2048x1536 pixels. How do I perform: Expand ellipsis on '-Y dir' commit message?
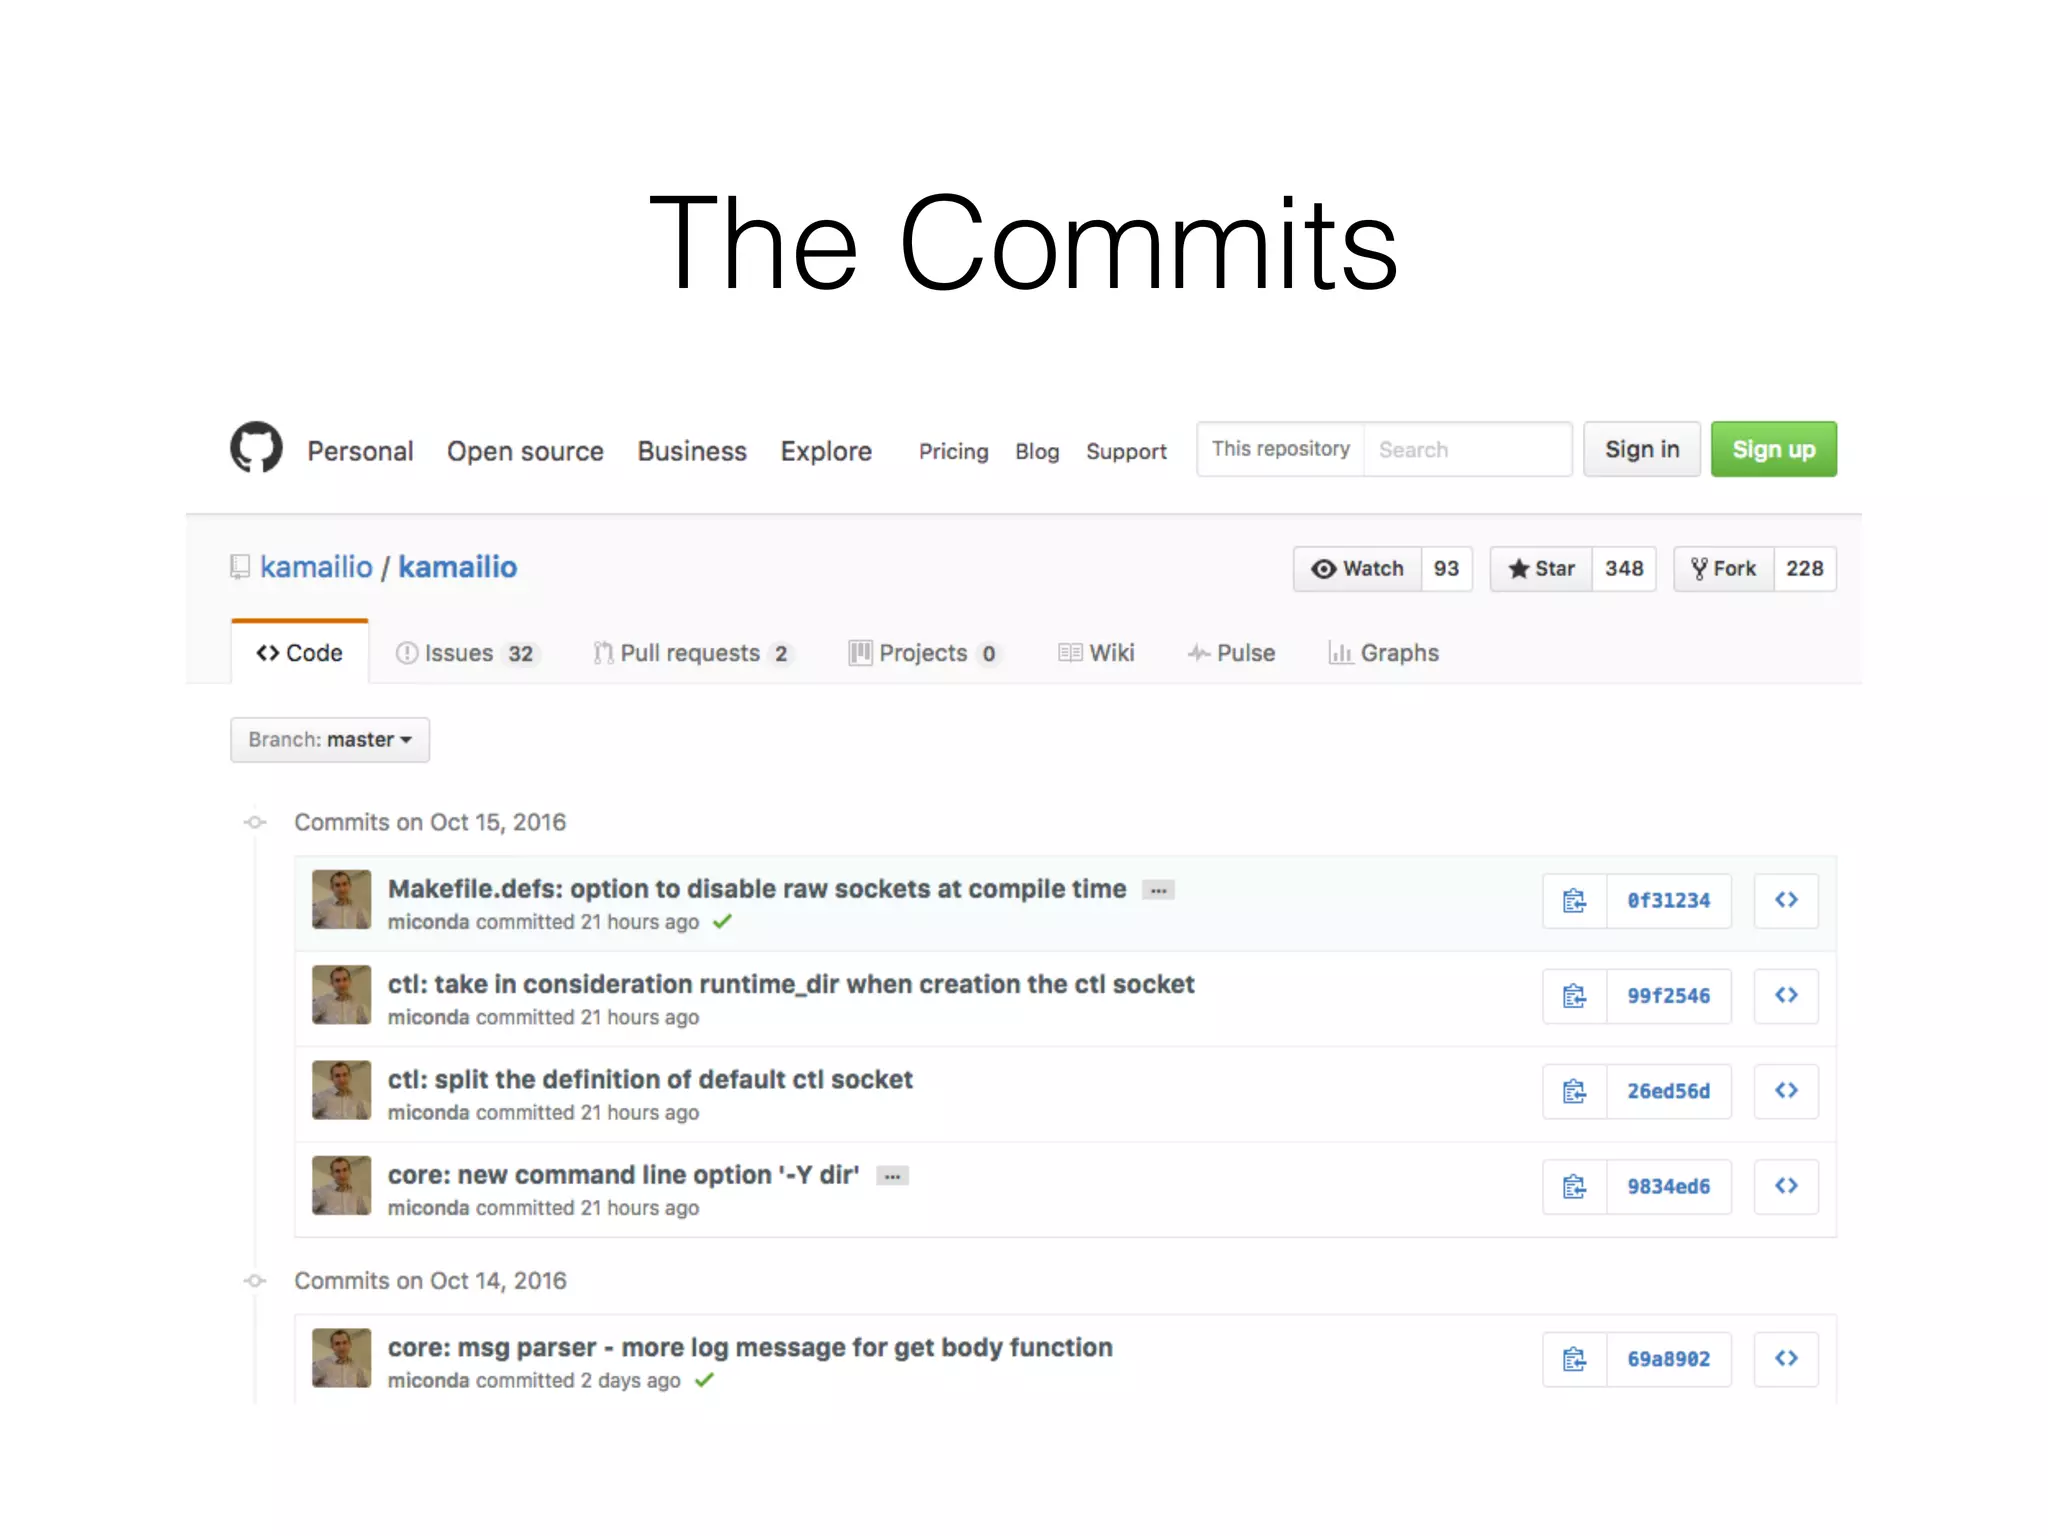click(x=892, y=1176)
